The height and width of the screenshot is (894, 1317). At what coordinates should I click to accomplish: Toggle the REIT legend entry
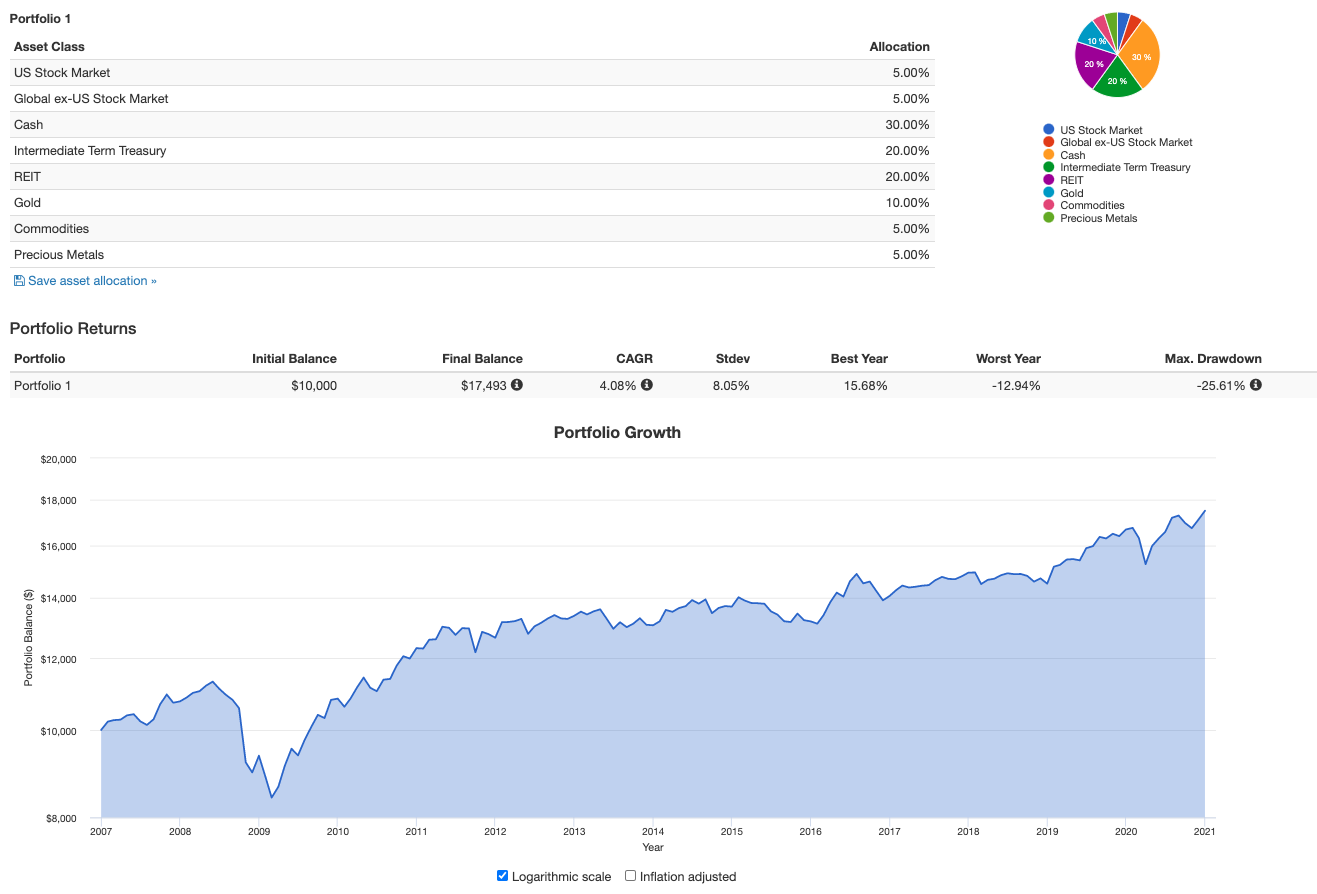[1071, 180]
